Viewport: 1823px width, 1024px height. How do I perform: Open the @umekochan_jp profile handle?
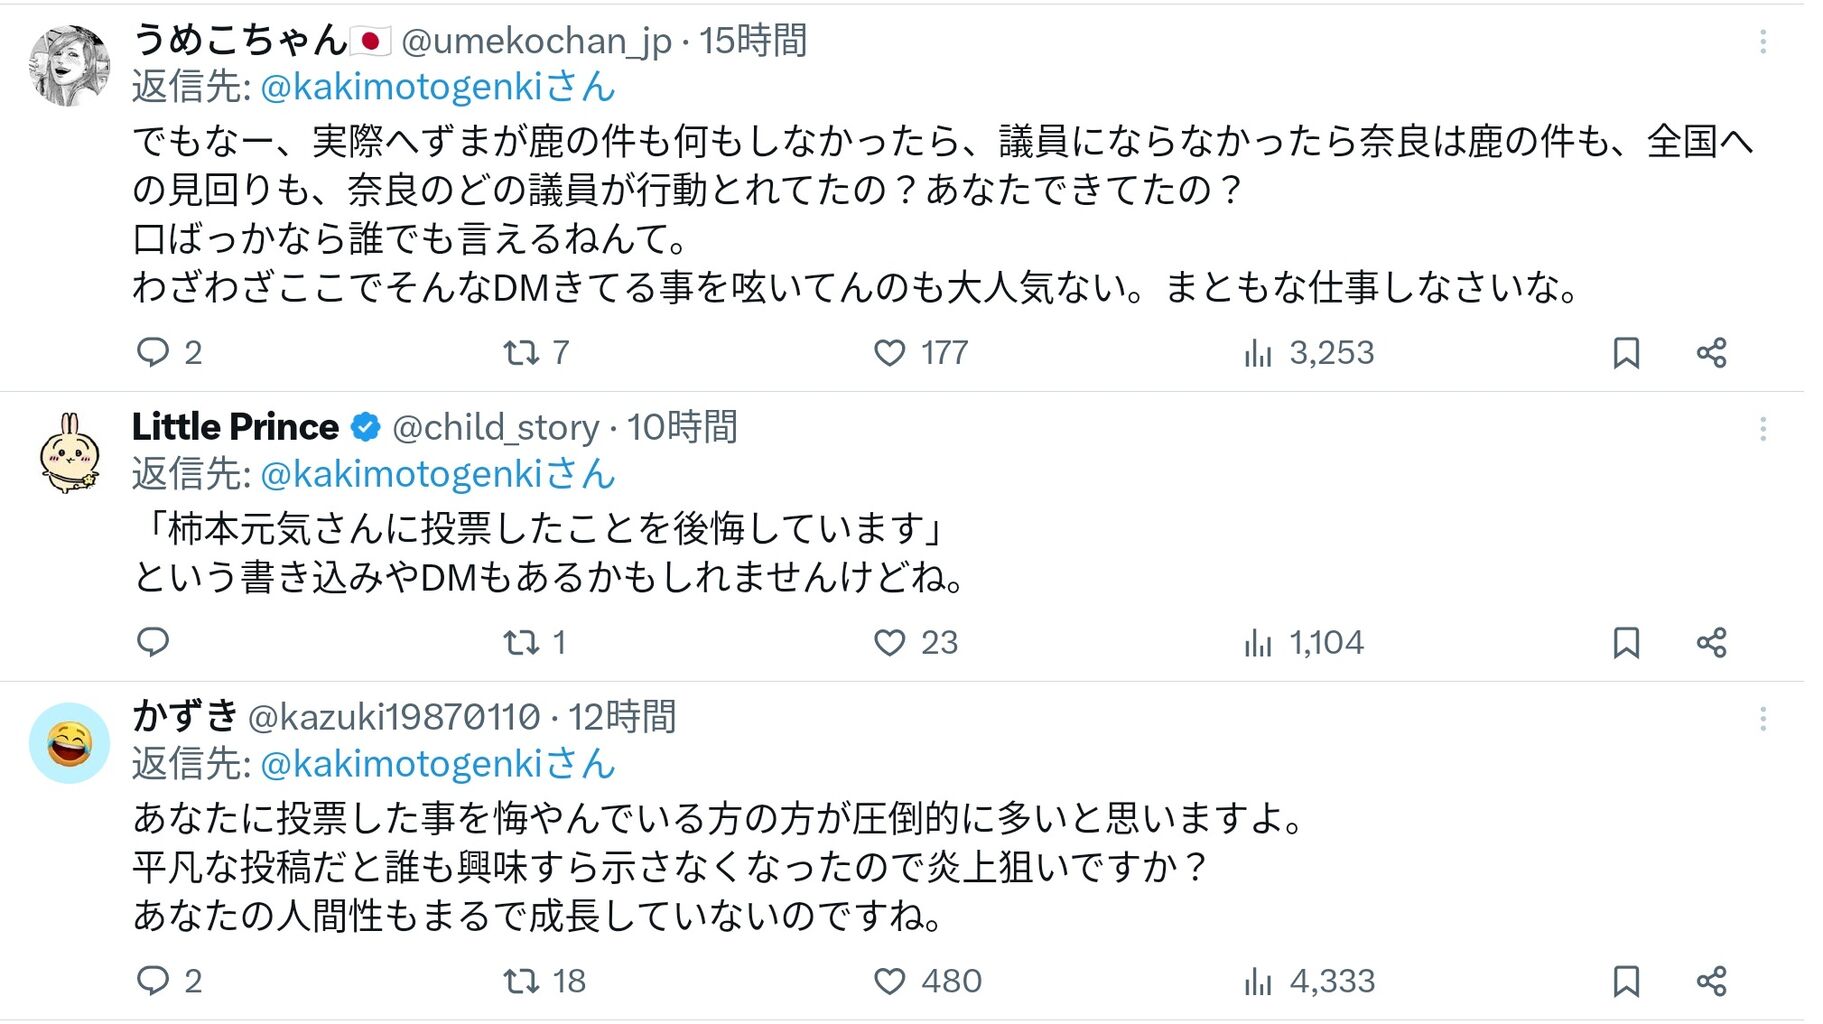tap(536, 41)
